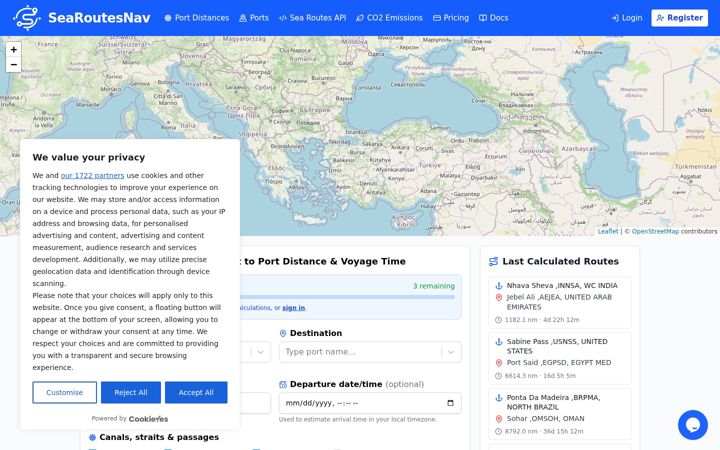Screen dimensions: 720x450
Task: Click the 'Powered by CookieYes' label
Action: pyautogui.click(x=130, y=419)
